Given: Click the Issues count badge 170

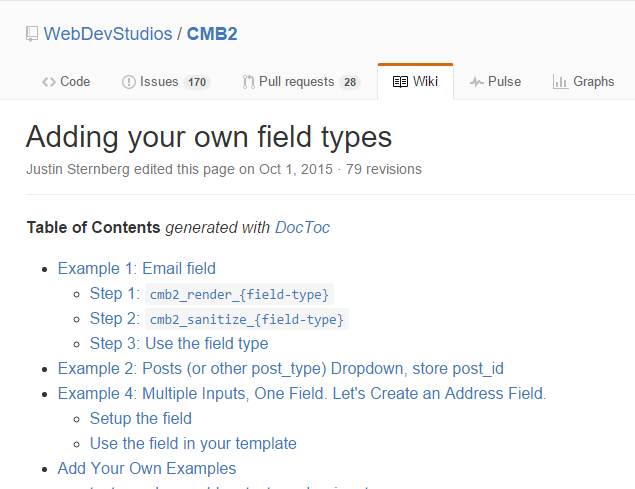Looking at the screenshot, I should [197, 82].
